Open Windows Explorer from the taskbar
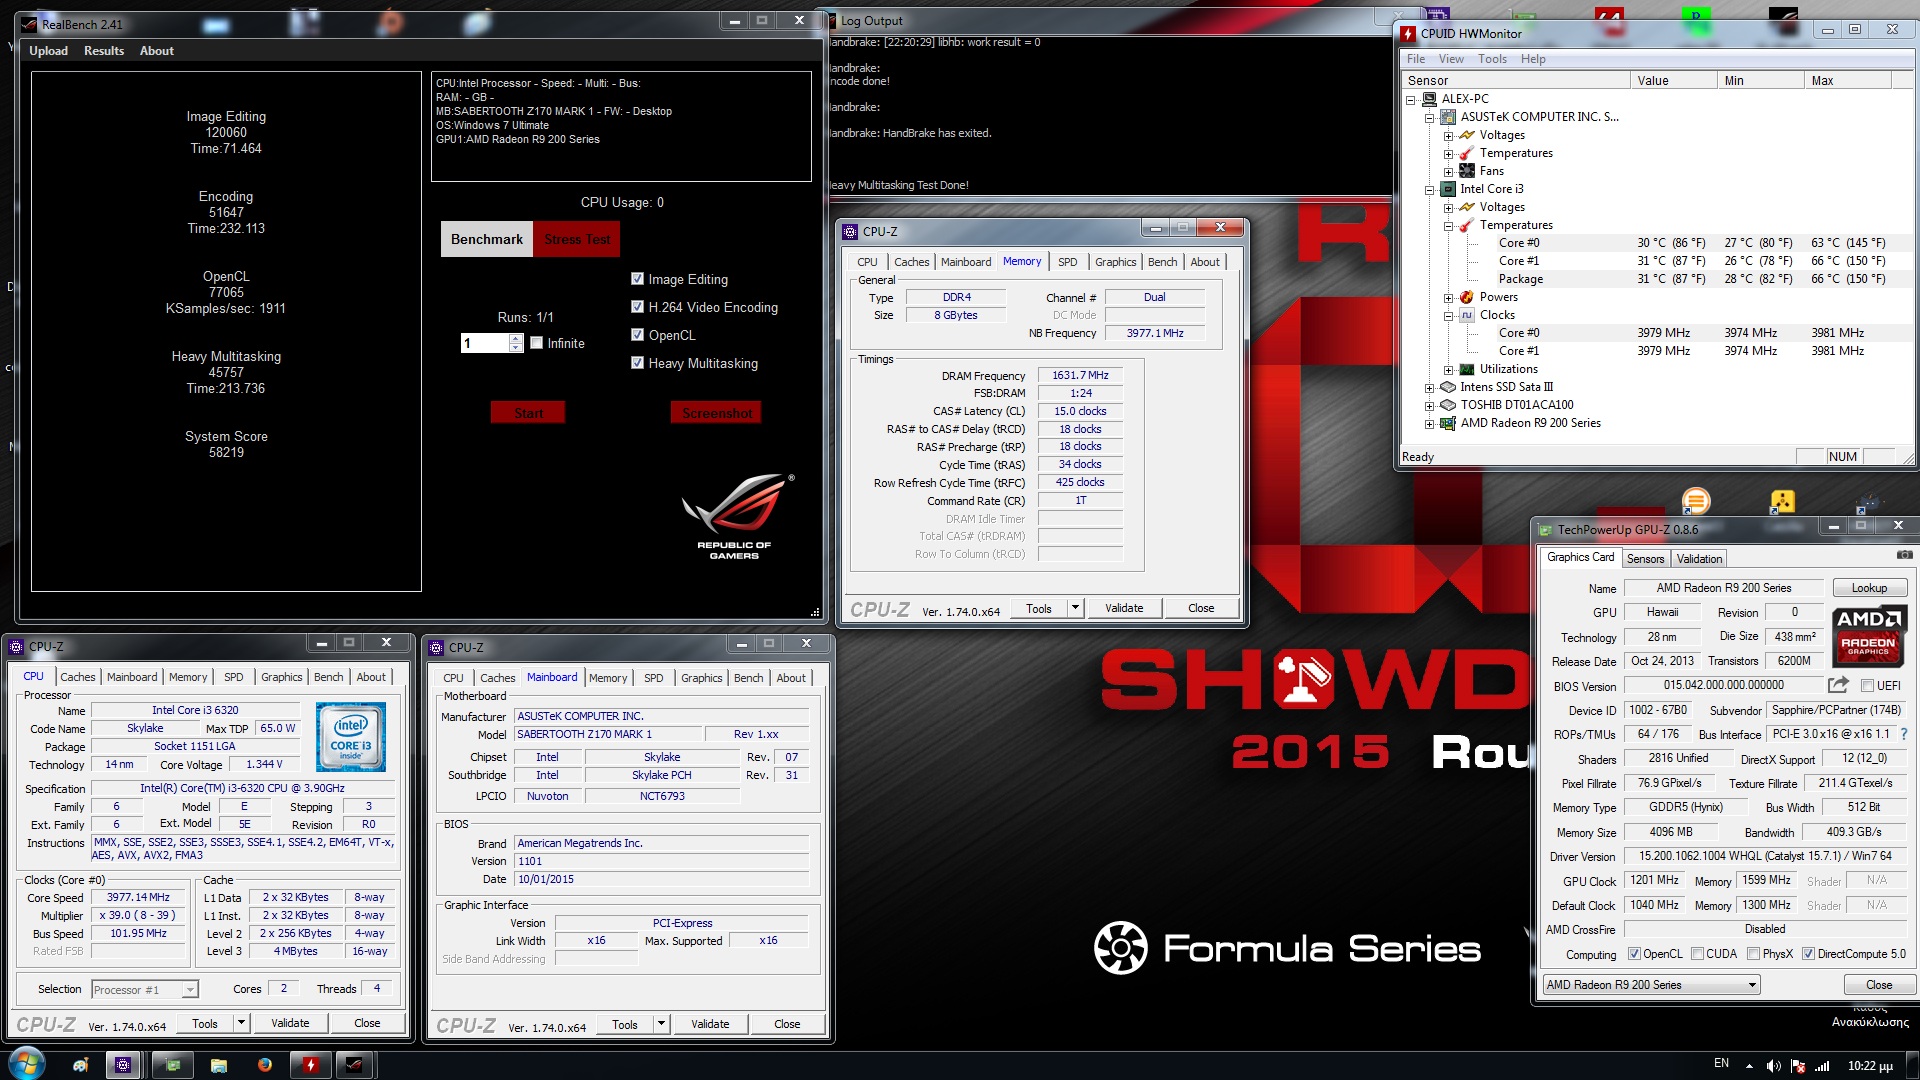This screenshot has height=1080, width=1920. [x=219, y=1065]
